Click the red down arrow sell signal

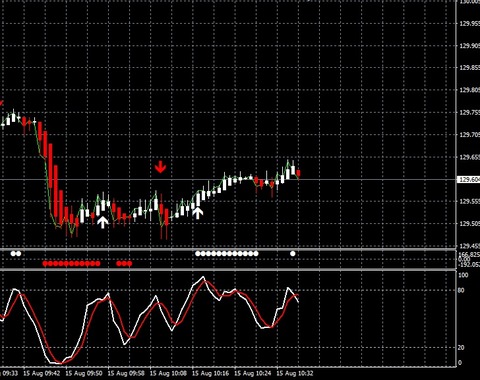(160, 167)
